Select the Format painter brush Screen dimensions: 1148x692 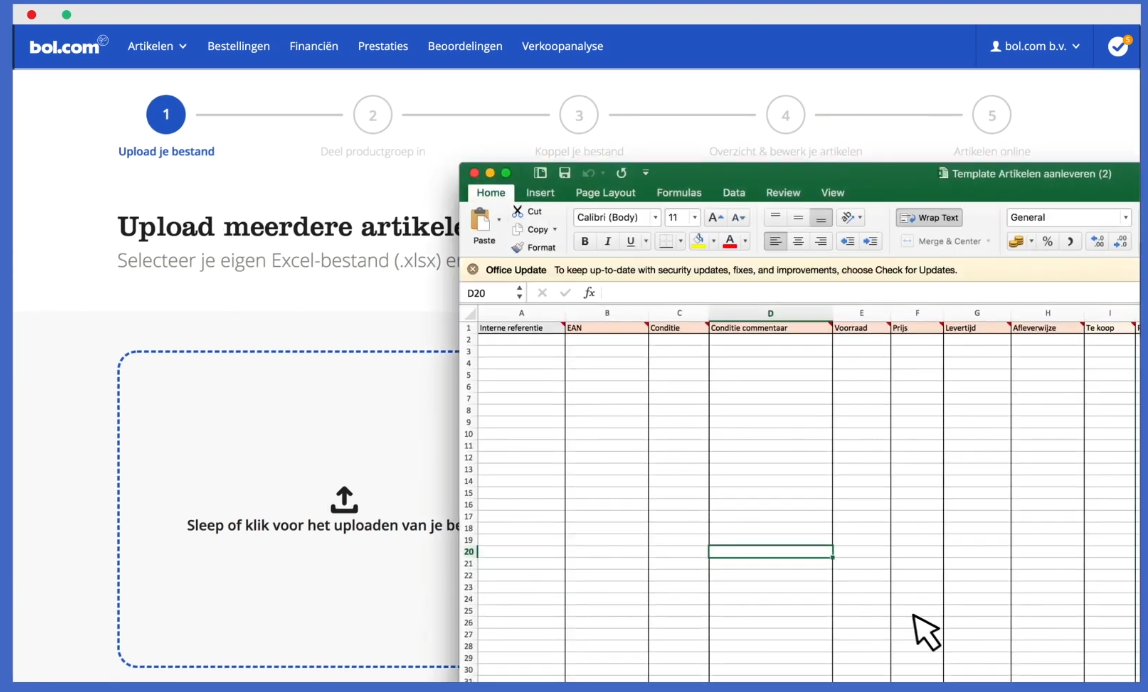tap(518, 248)
